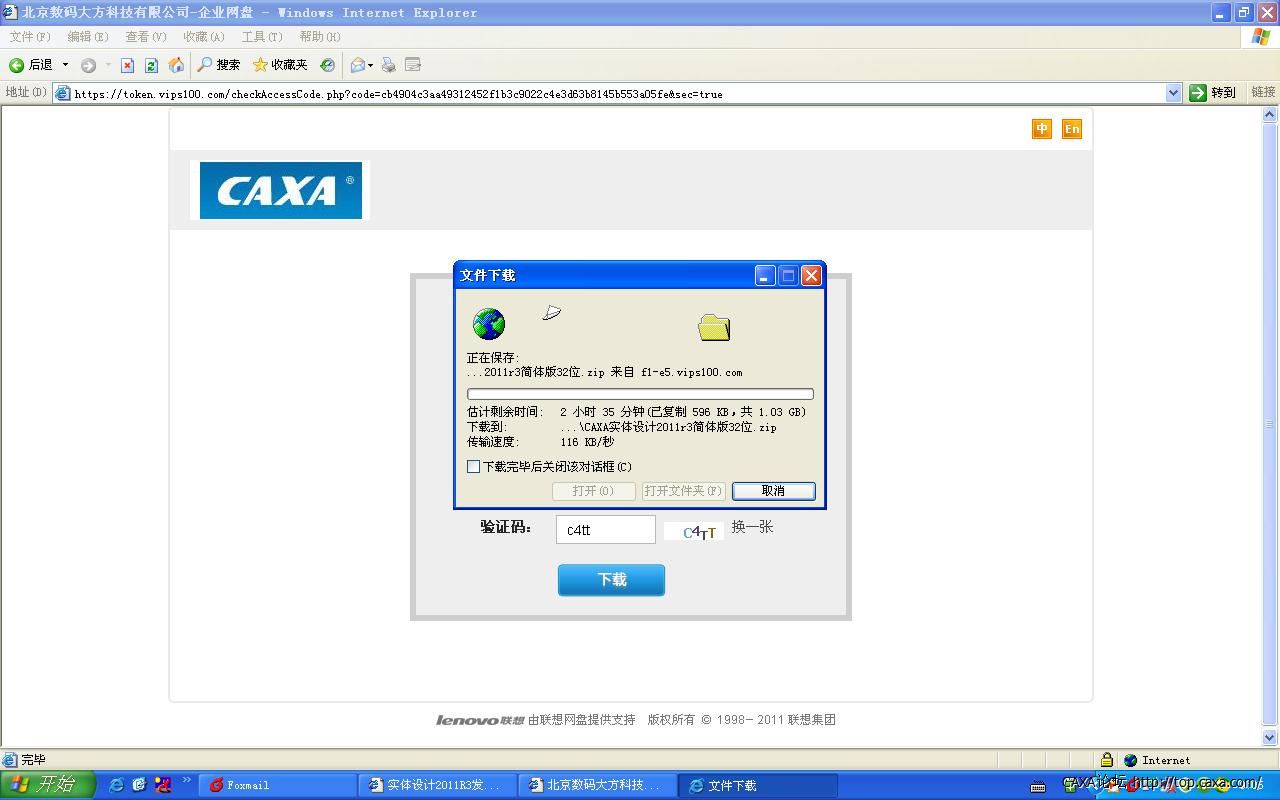The width and height of the screenshot is (1280, 800).
Task: Click the 后退 back button
Action: pyautogui.click(x=30, y=65)
